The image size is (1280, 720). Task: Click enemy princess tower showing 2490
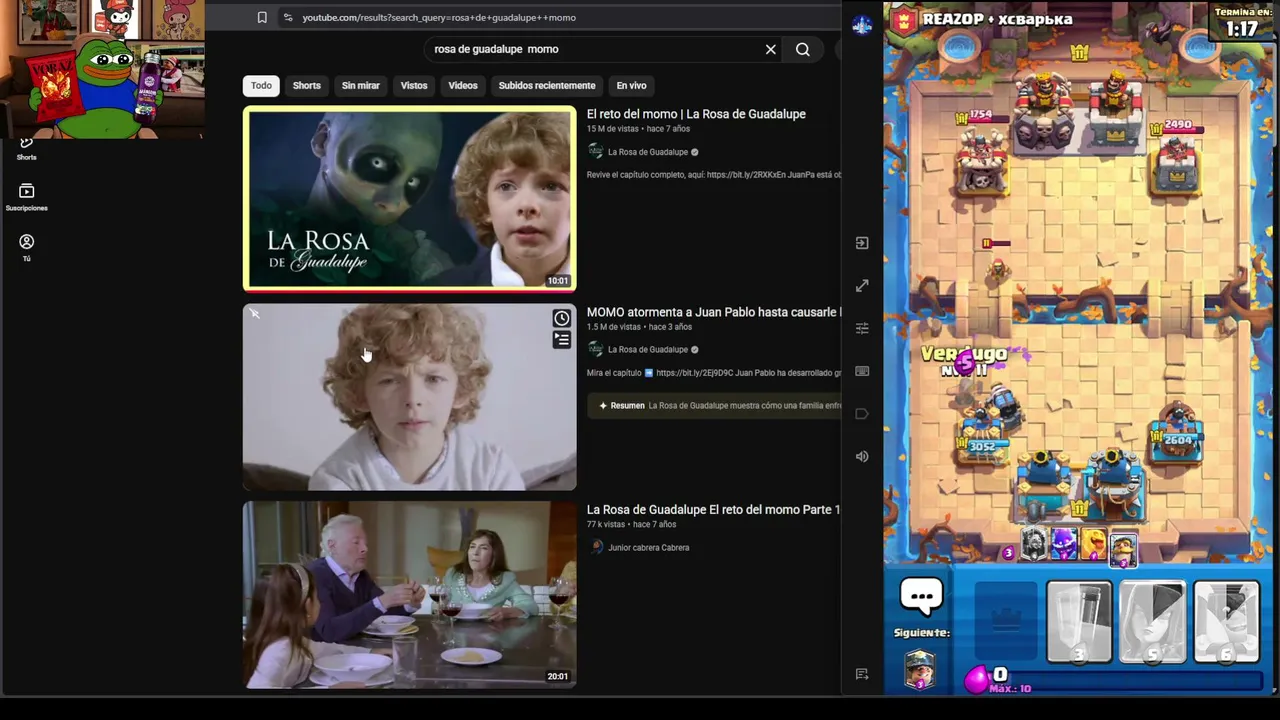(x=1175, y=162)
